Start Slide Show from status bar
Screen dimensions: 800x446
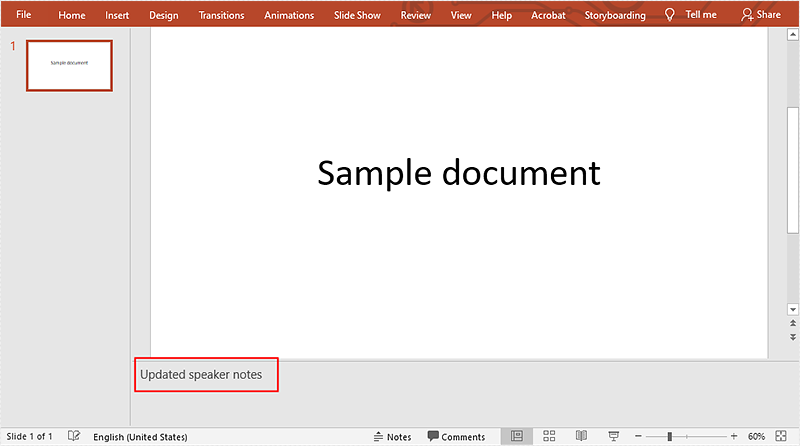click(x=614, y=436)
